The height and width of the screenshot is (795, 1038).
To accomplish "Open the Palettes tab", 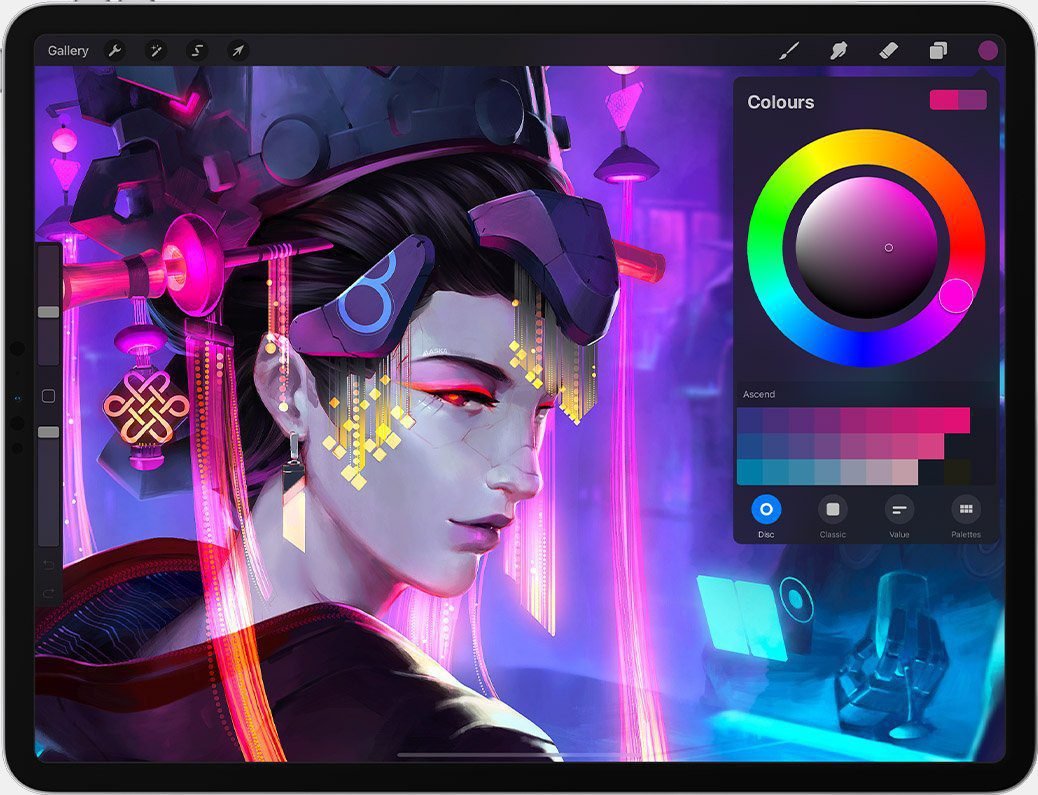I will click(965, 510).
